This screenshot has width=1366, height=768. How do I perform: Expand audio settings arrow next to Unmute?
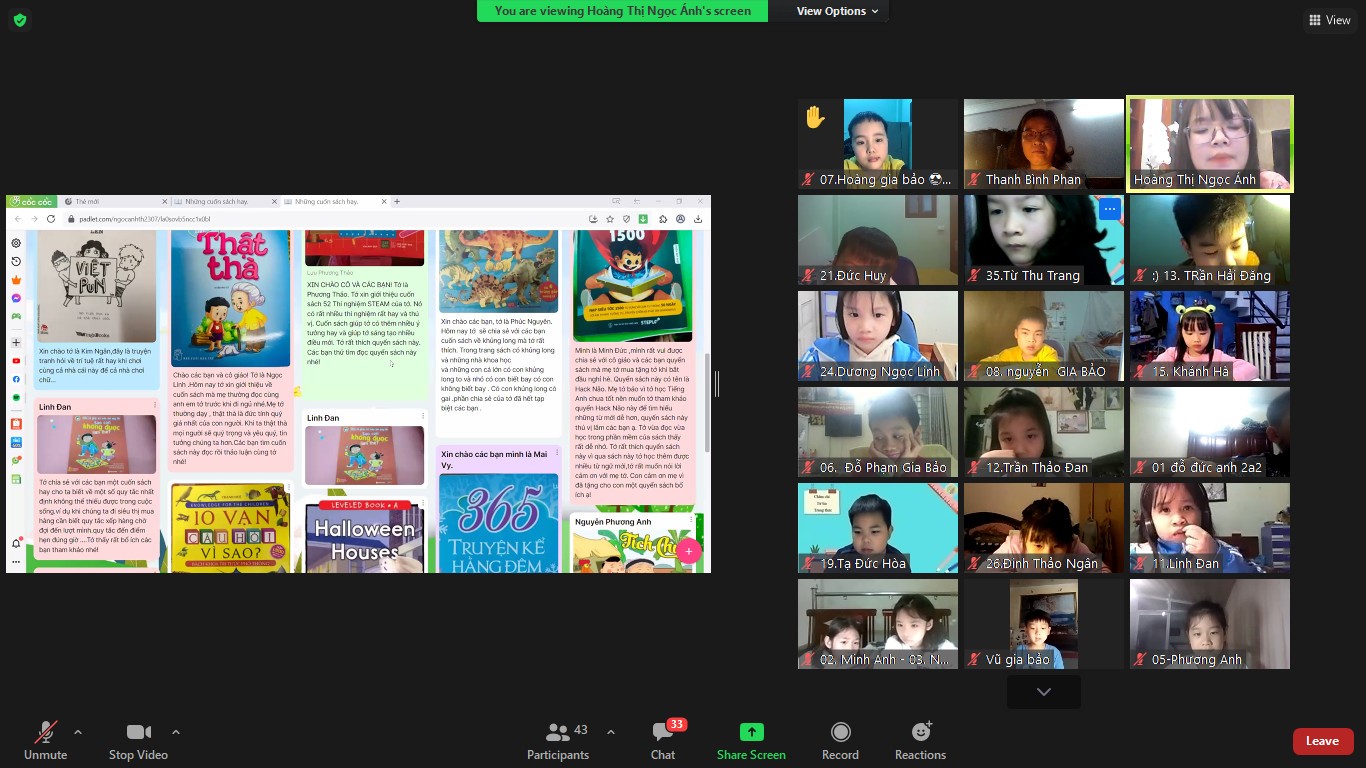click(78, 731)
